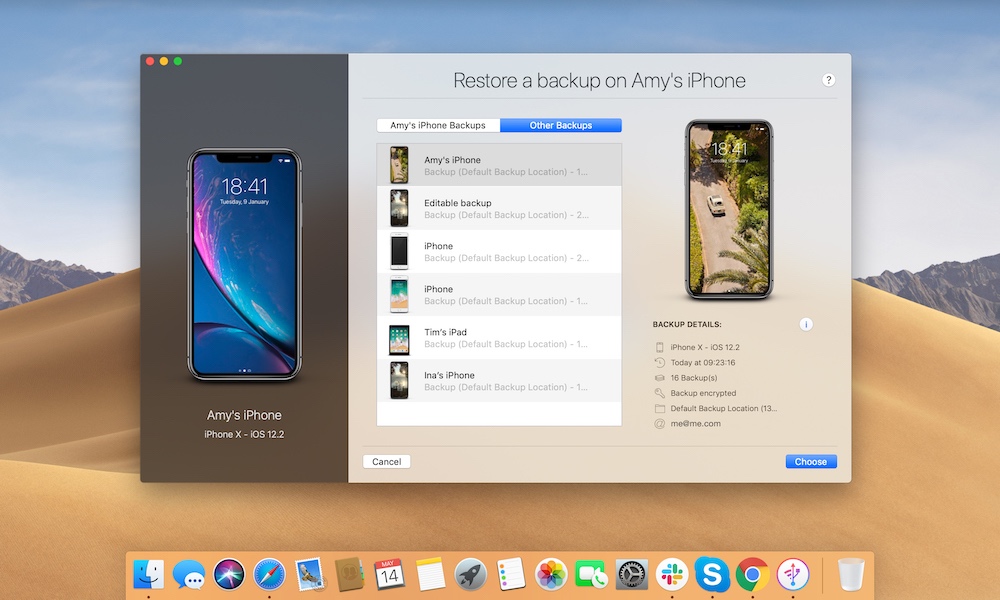This screenshot has width=1000, height=600.
Task: Select the Ina's iPhone backup row
Action: (499, 381)
